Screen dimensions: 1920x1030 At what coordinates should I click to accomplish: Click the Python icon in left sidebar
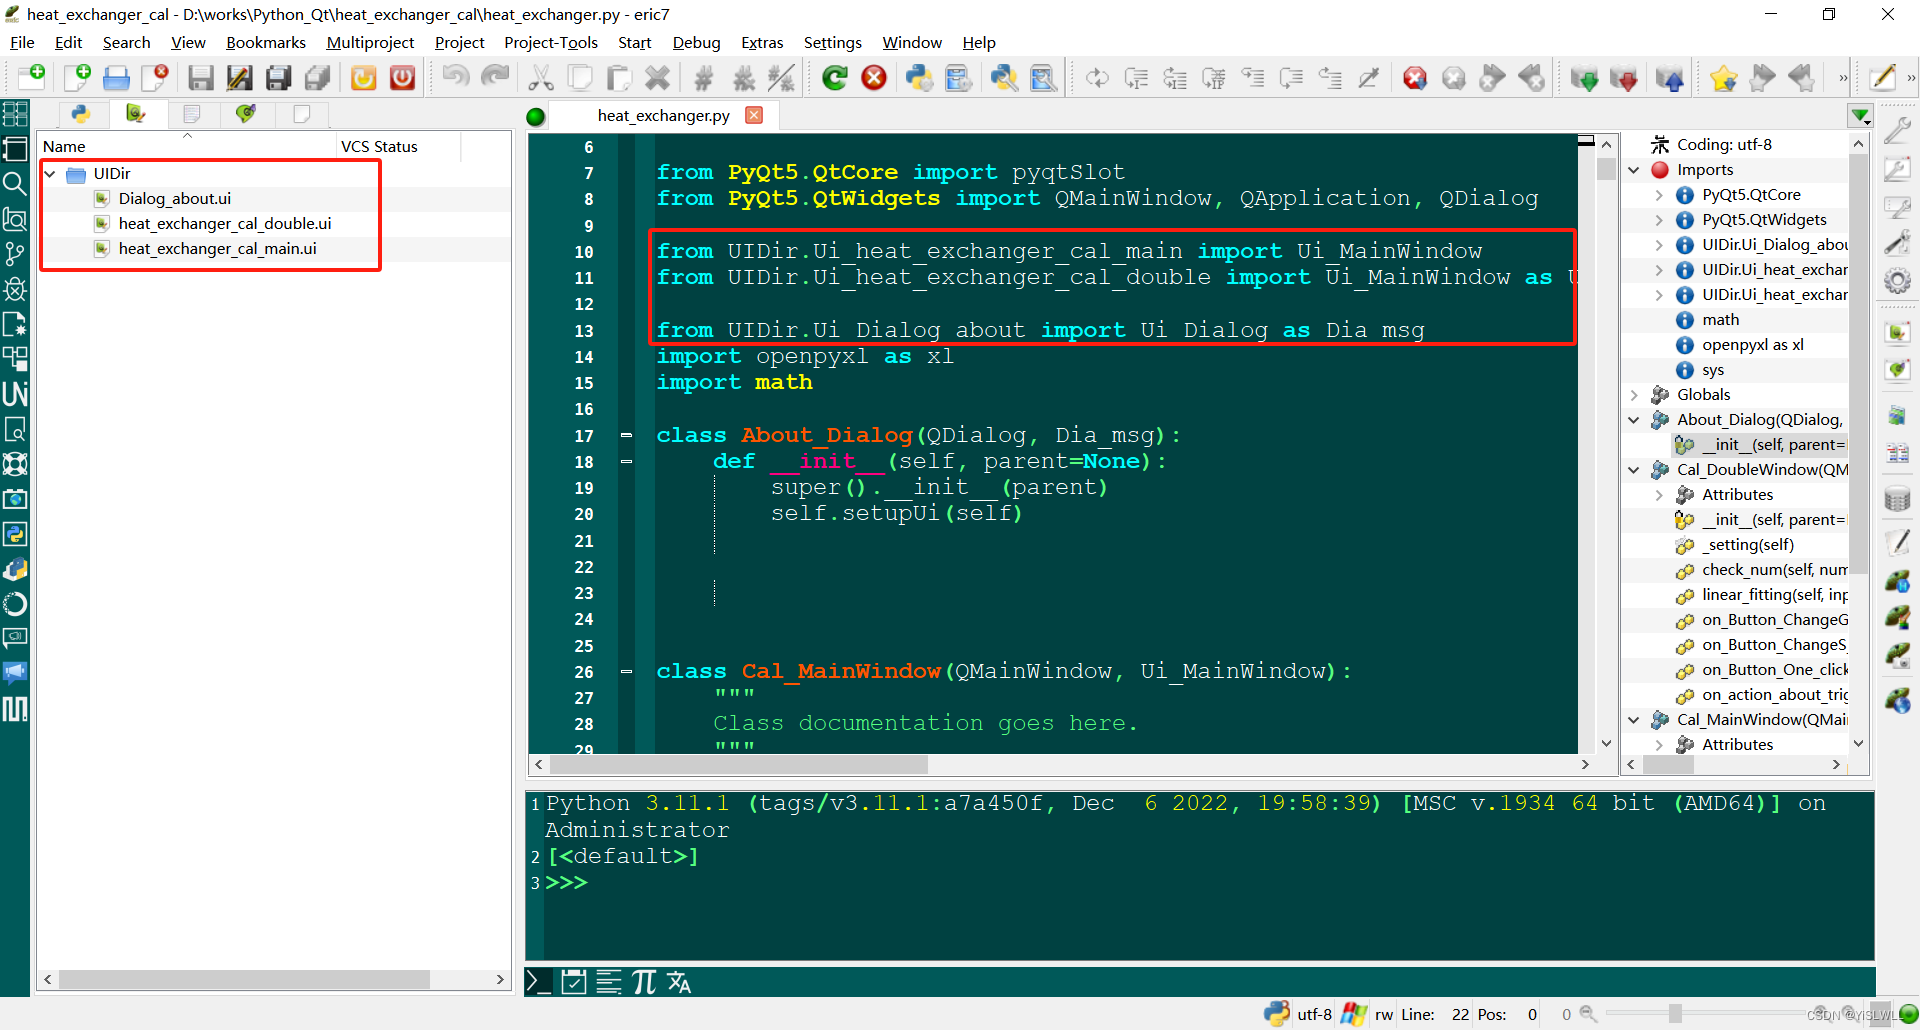(15, 534)
